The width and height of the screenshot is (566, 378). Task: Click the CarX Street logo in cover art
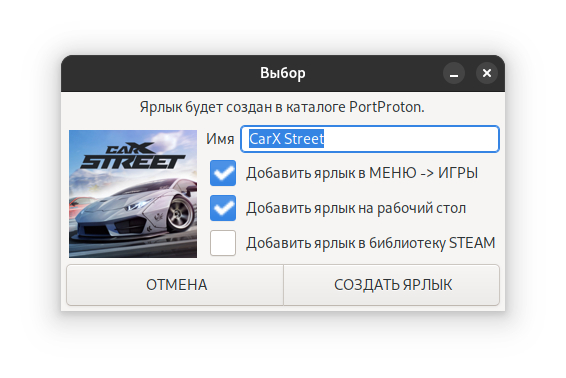pyautogui.click(x=132, y=156)
